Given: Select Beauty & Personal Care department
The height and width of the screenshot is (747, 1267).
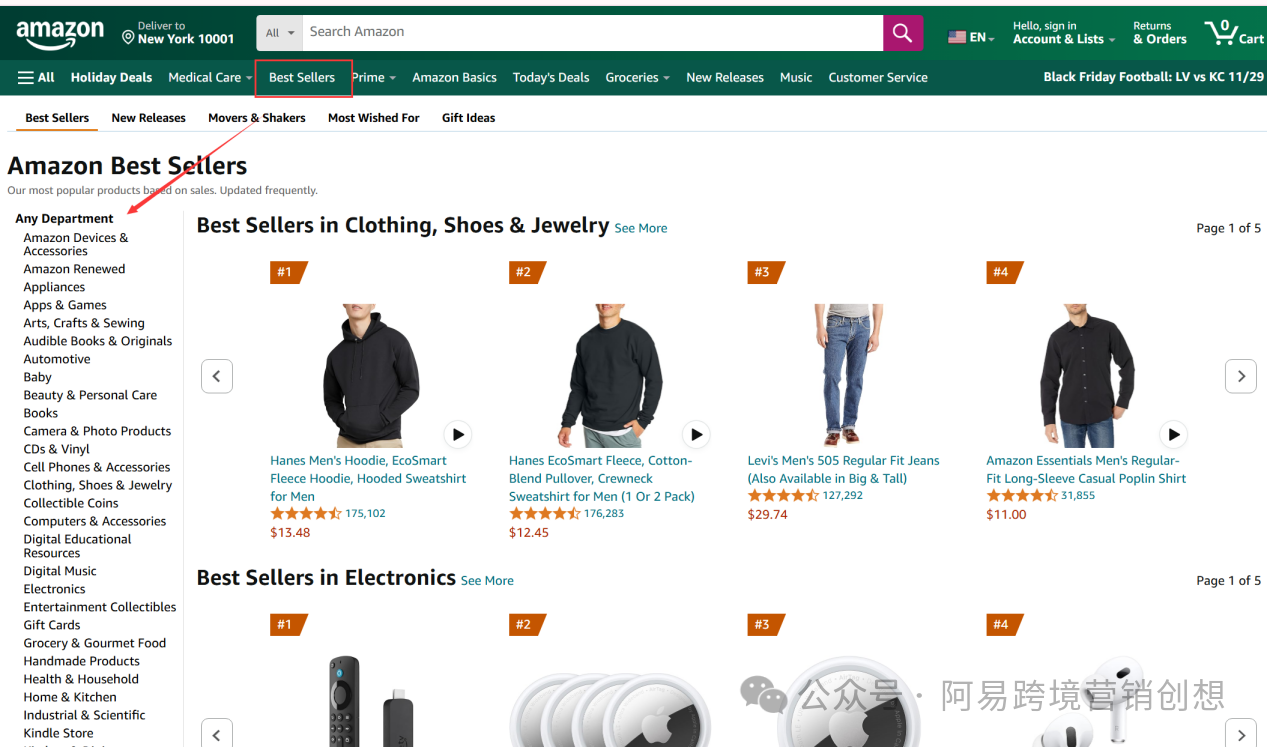Looking at the screenshot, I should pos(90,395).
